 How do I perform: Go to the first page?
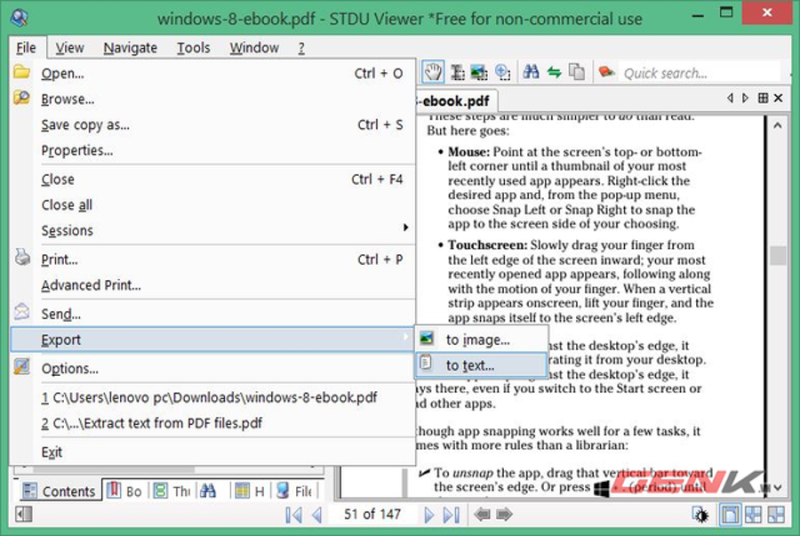pos(294,515)
